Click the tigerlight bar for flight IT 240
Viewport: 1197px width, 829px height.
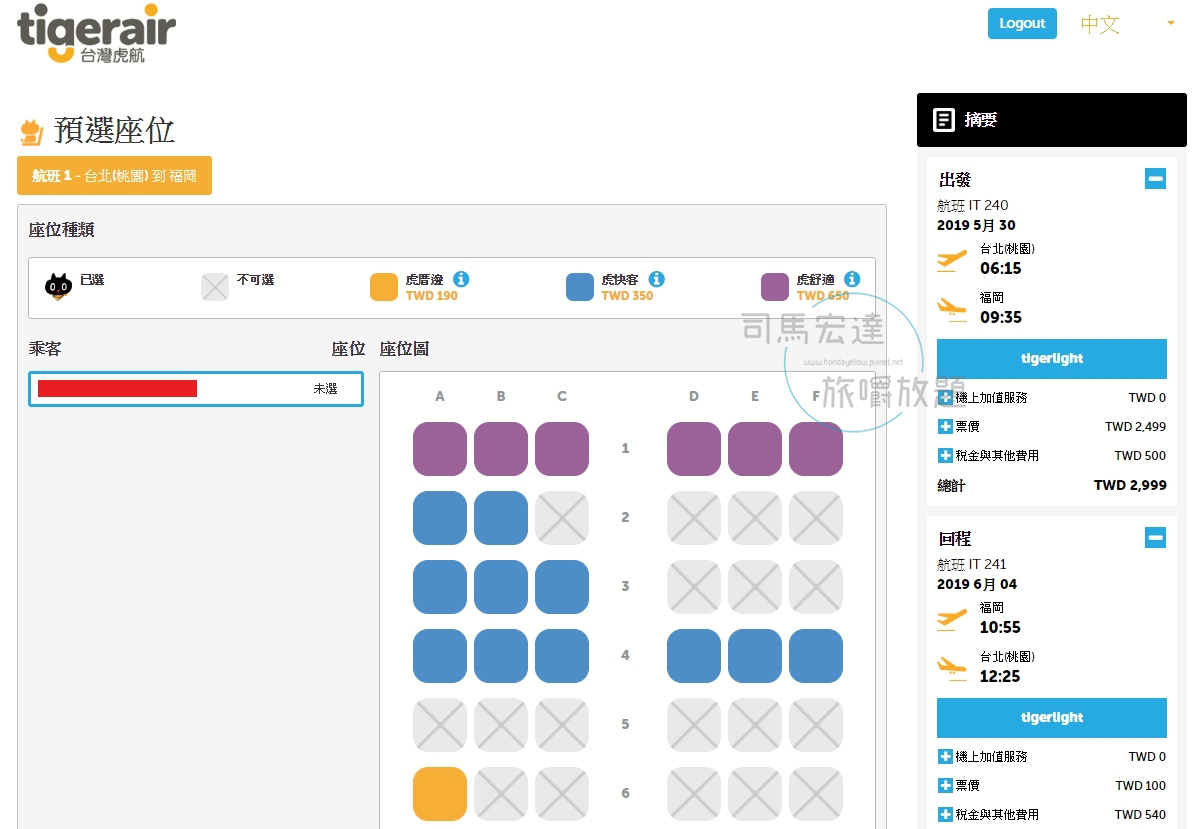(x=1052, y=359)
